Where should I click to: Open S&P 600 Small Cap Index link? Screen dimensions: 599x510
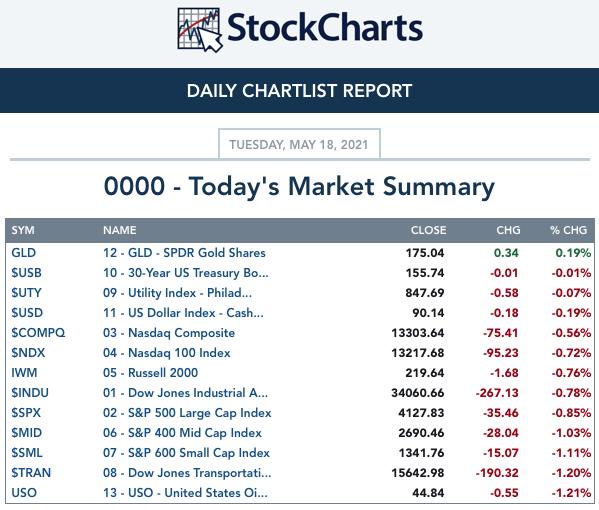point(186,453)
